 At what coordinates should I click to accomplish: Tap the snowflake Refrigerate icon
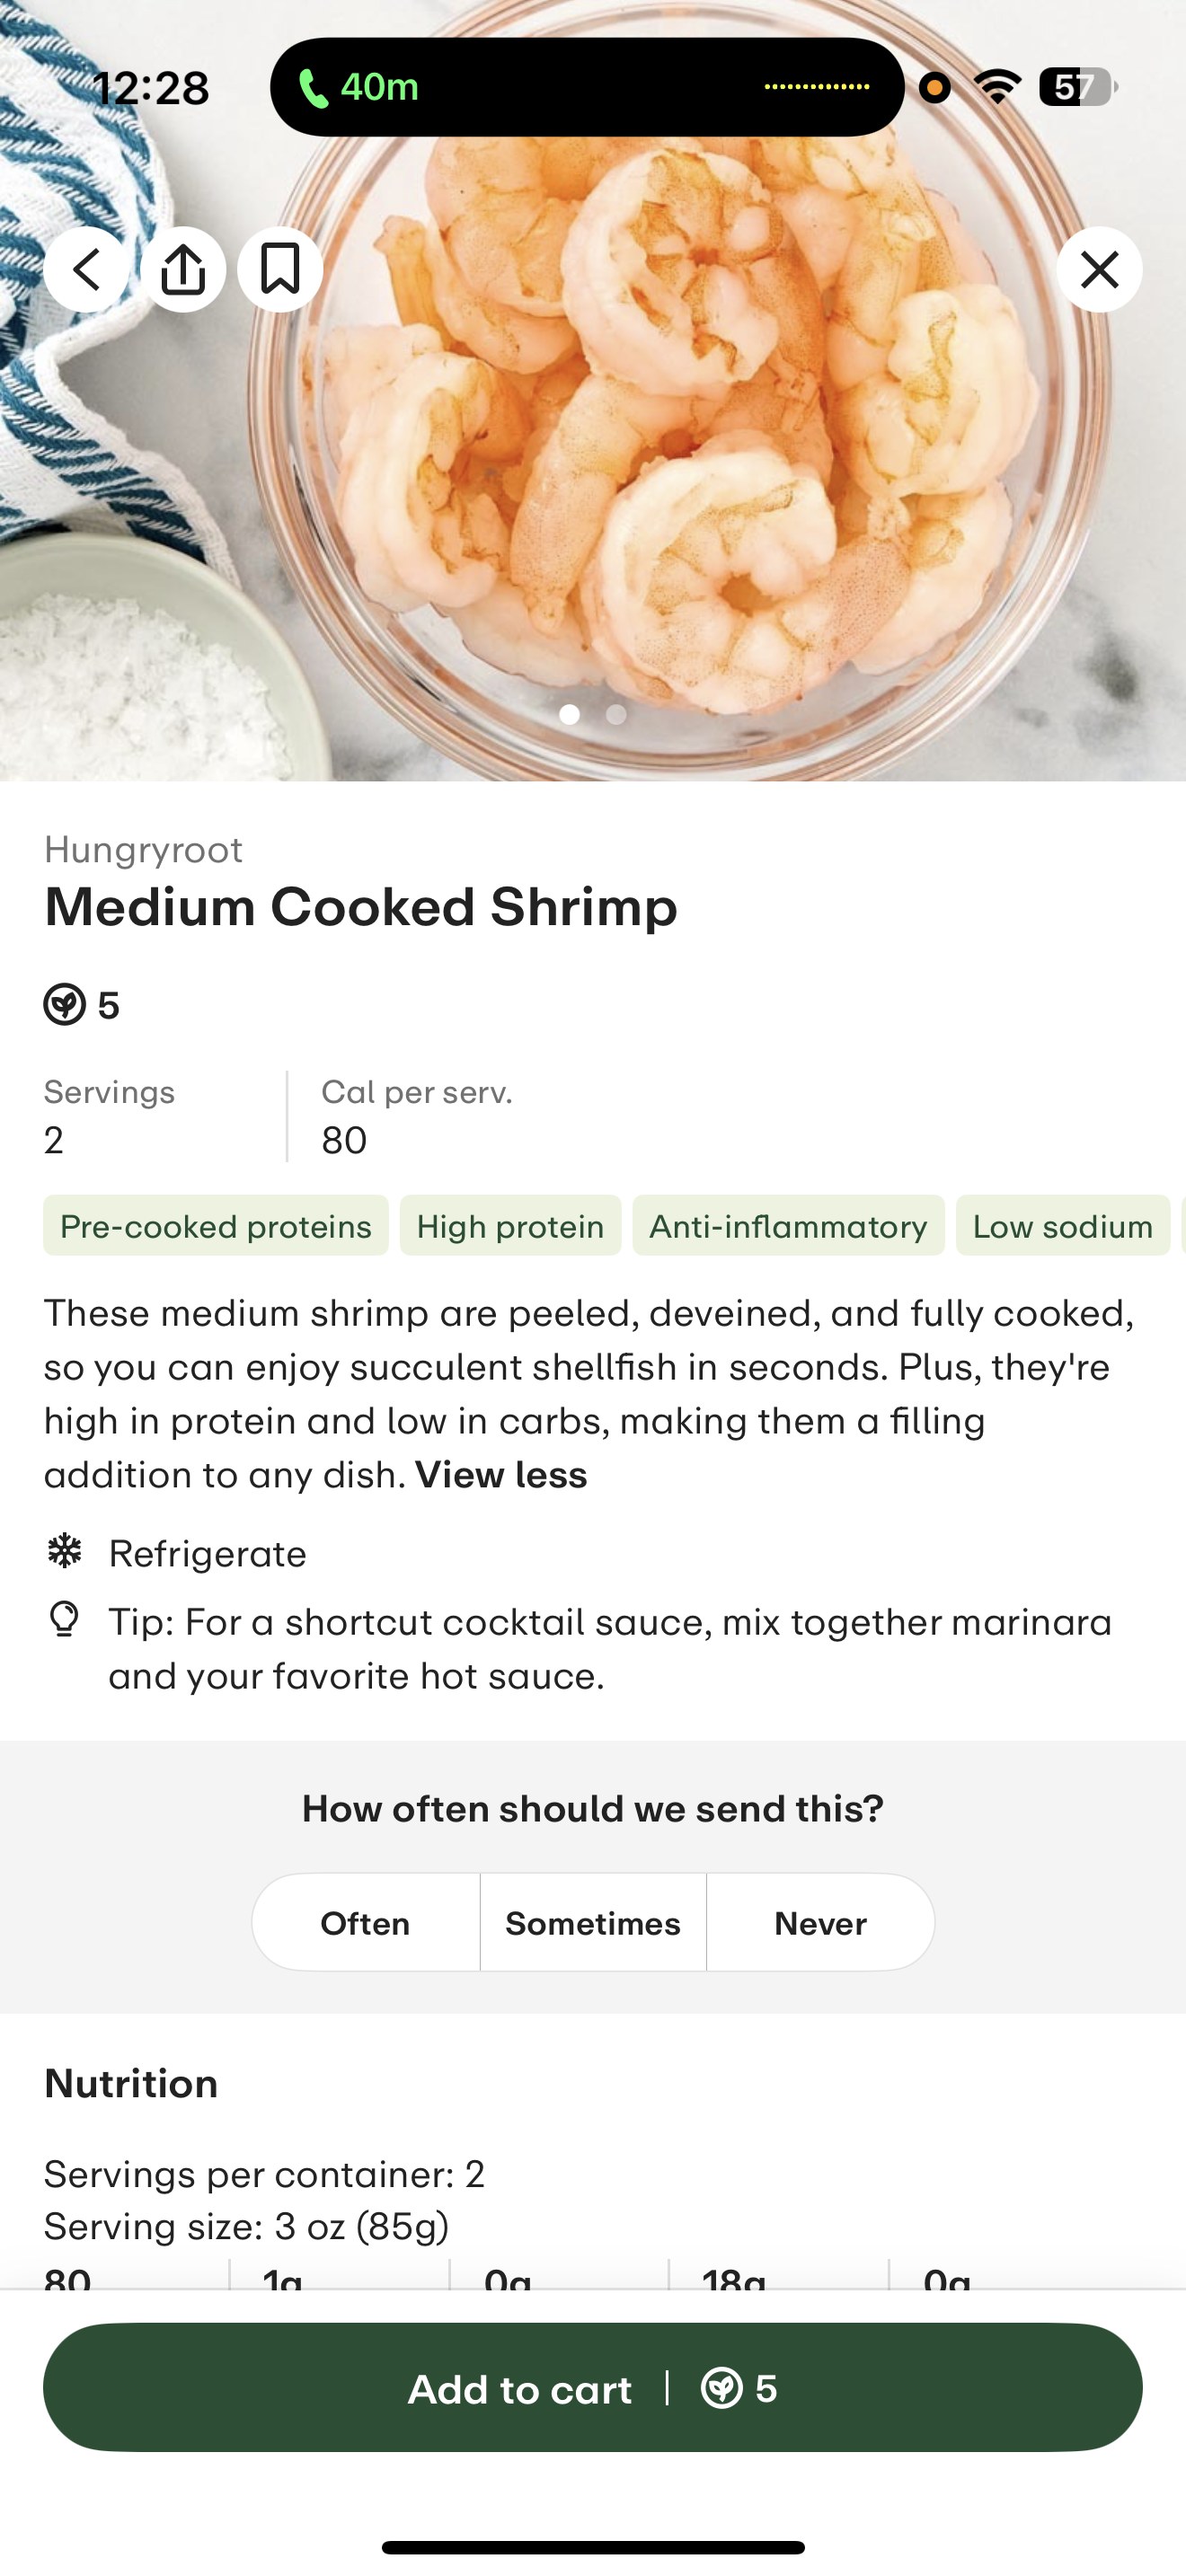point(65,1551)
